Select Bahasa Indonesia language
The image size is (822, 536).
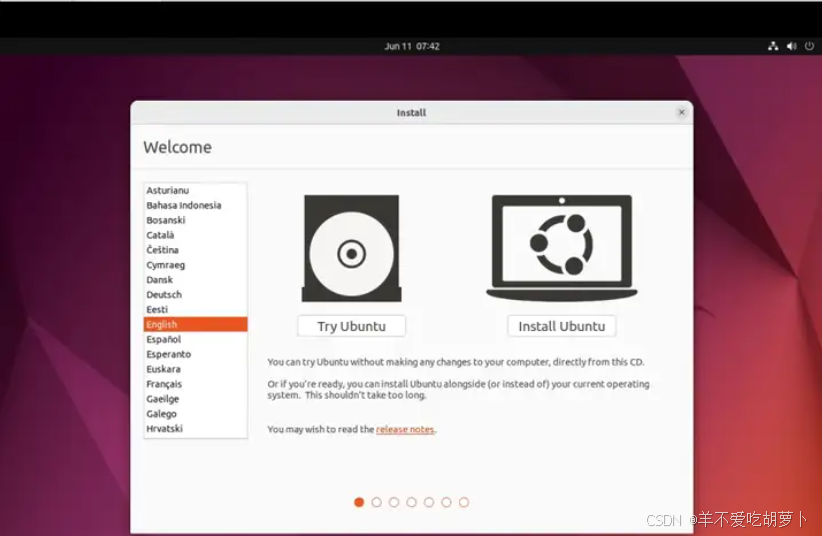(x=195, y=205)
